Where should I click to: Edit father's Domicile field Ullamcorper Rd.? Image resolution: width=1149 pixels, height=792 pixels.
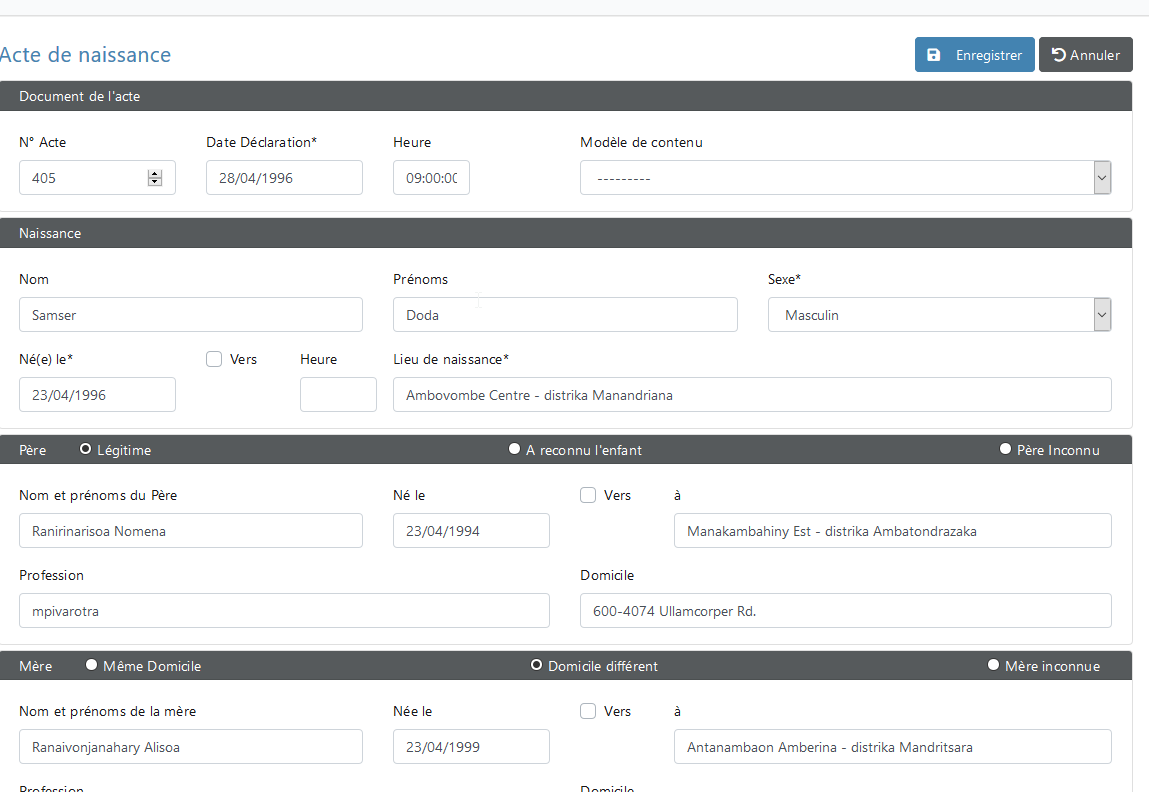846,611
